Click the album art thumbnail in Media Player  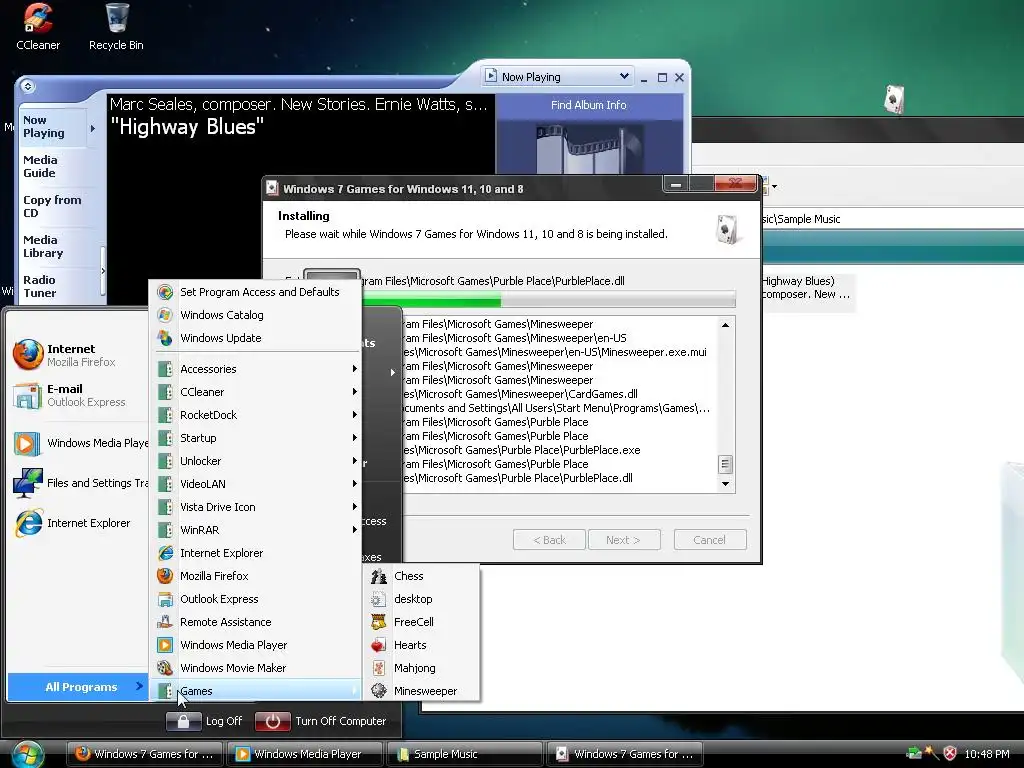589,148
